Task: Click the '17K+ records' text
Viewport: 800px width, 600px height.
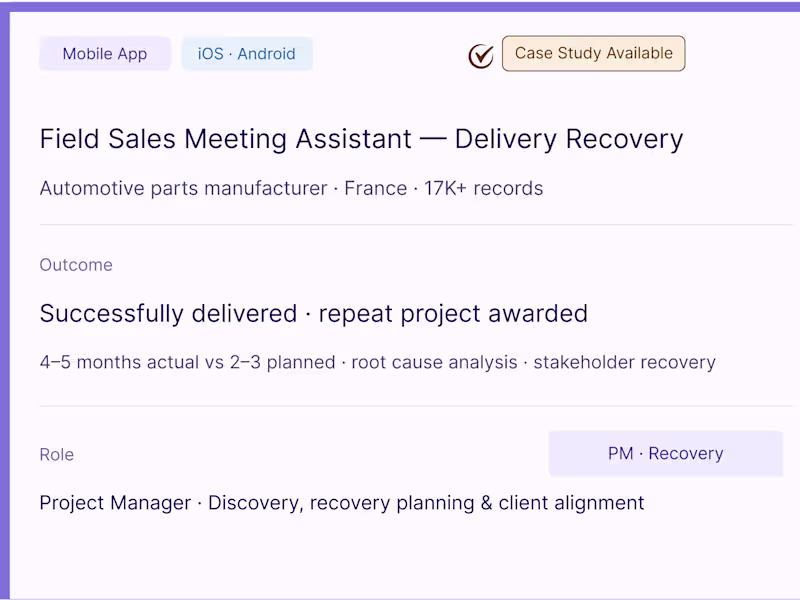Action: pos(484,188)
